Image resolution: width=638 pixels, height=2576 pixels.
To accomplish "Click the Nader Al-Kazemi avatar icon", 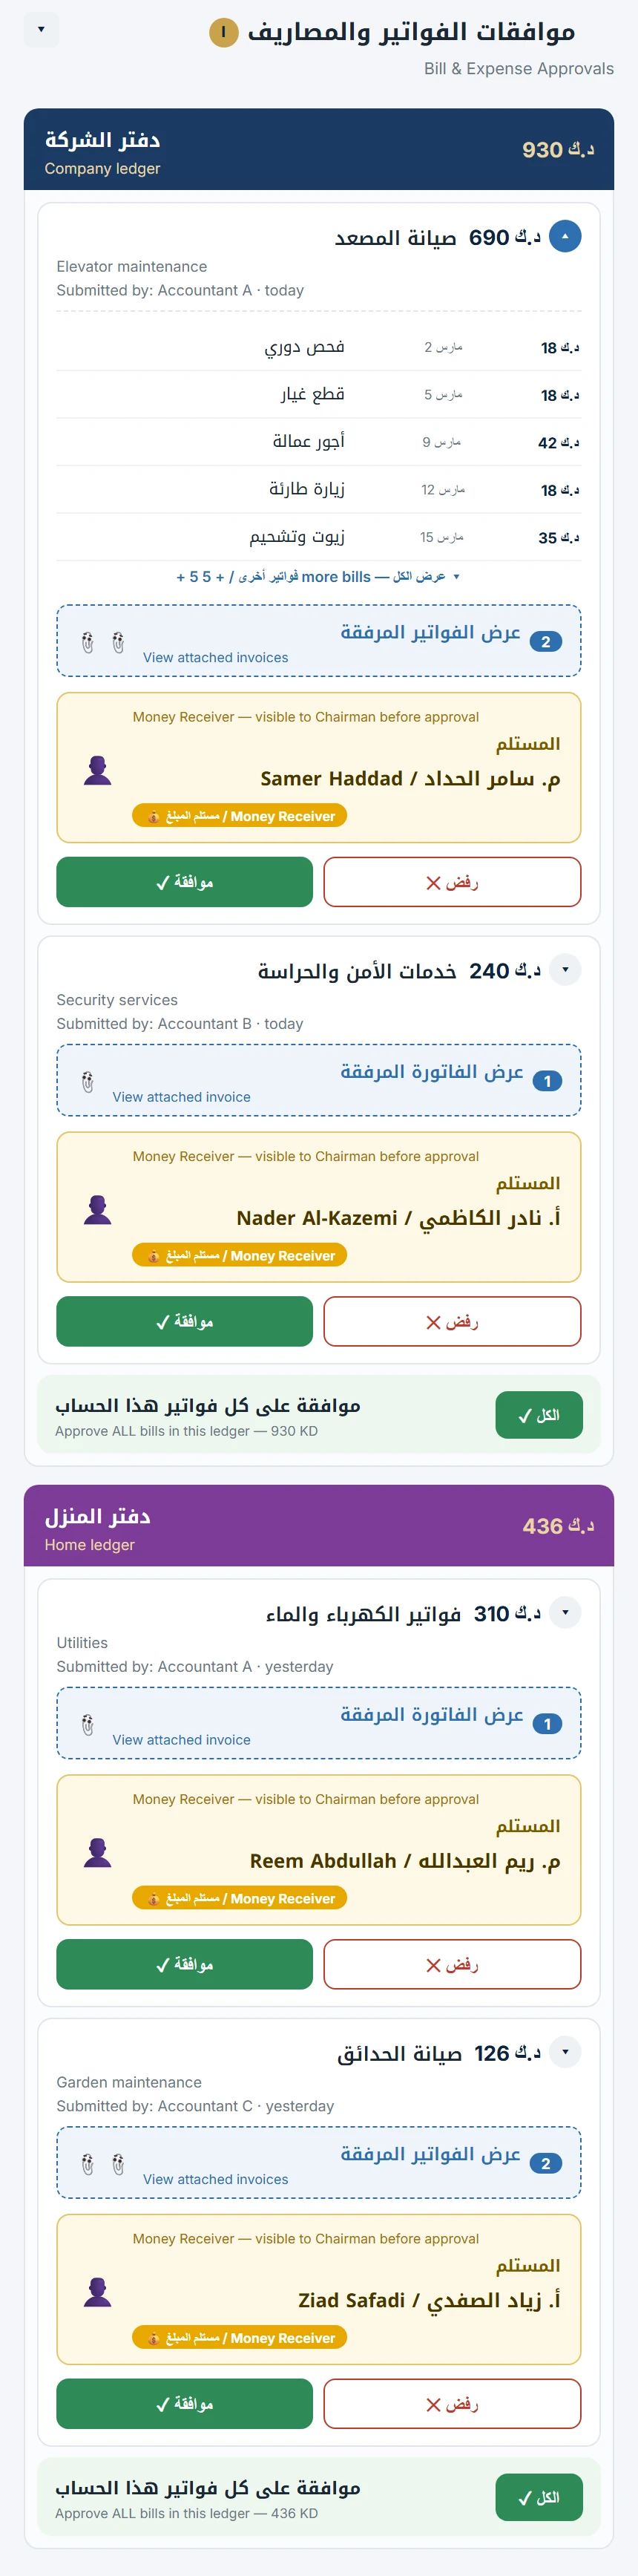I will [97, 1210].
